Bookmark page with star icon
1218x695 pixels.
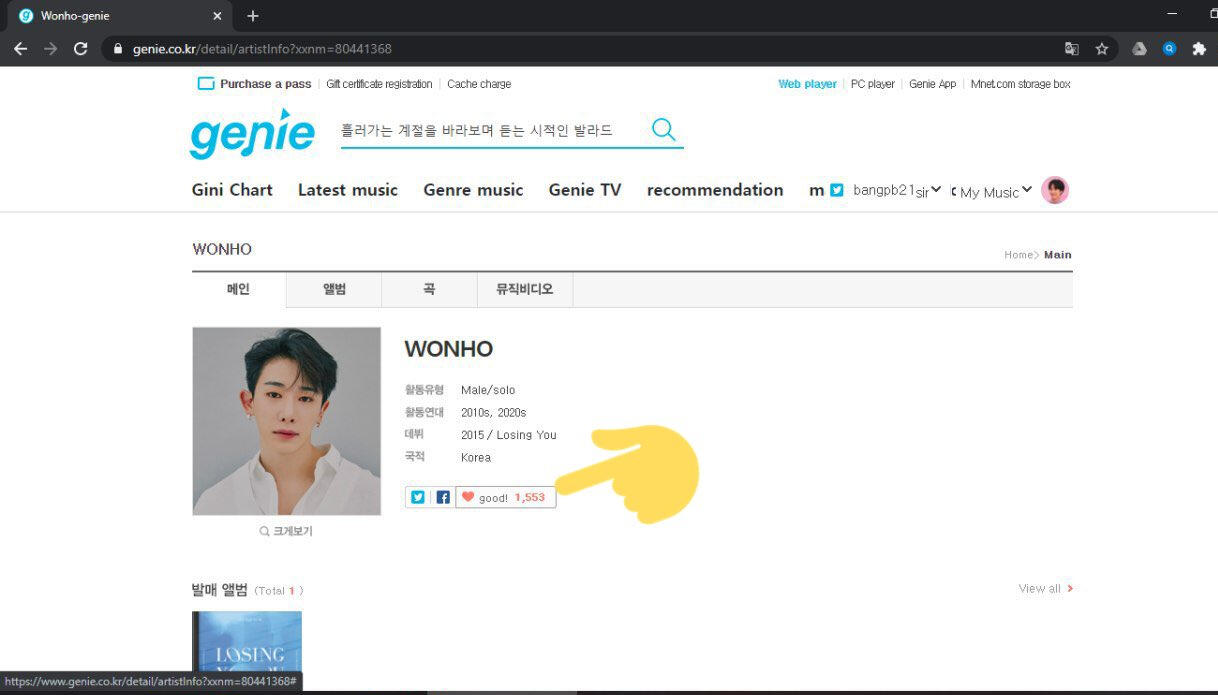(x=1101, y=48)
